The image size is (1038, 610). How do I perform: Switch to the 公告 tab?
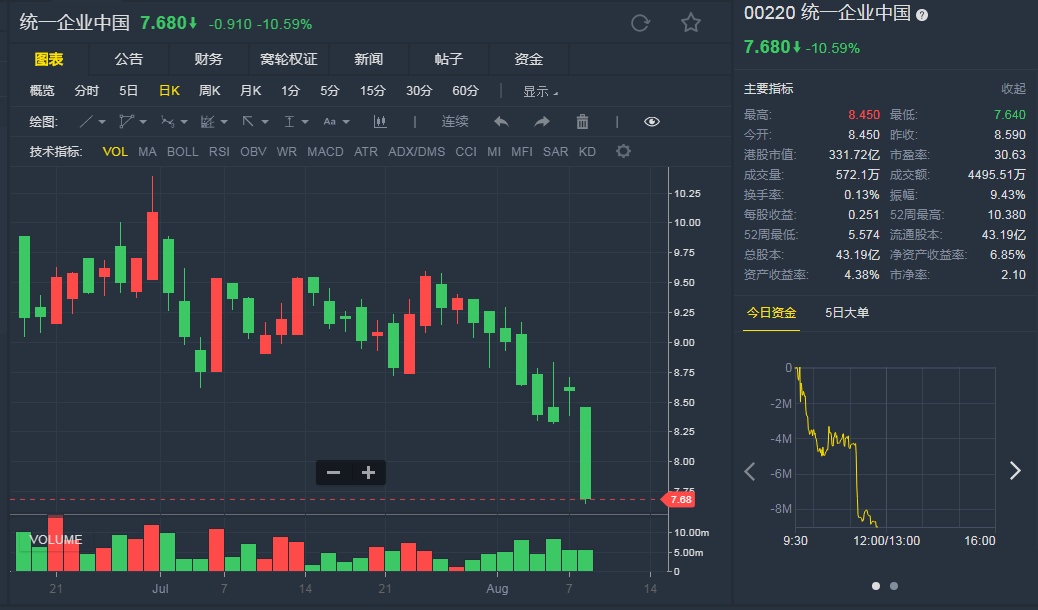[x=129, y=60]
